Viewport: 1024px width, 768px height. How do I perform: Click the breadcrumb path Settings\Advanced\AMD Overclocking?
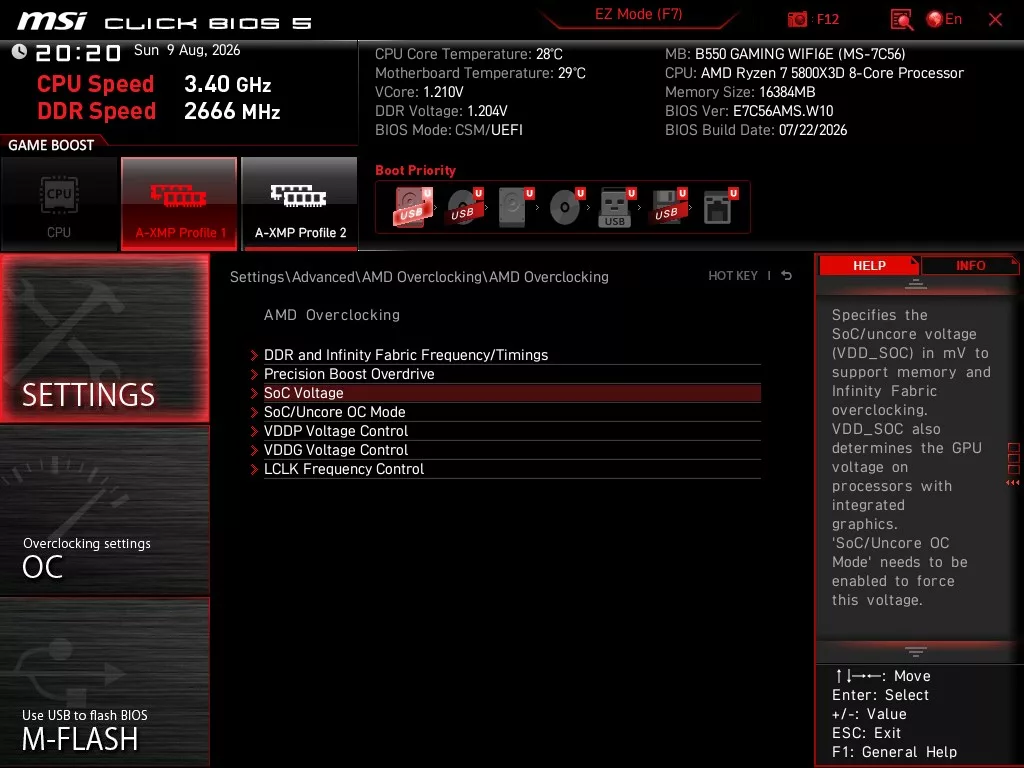(419, 277)
